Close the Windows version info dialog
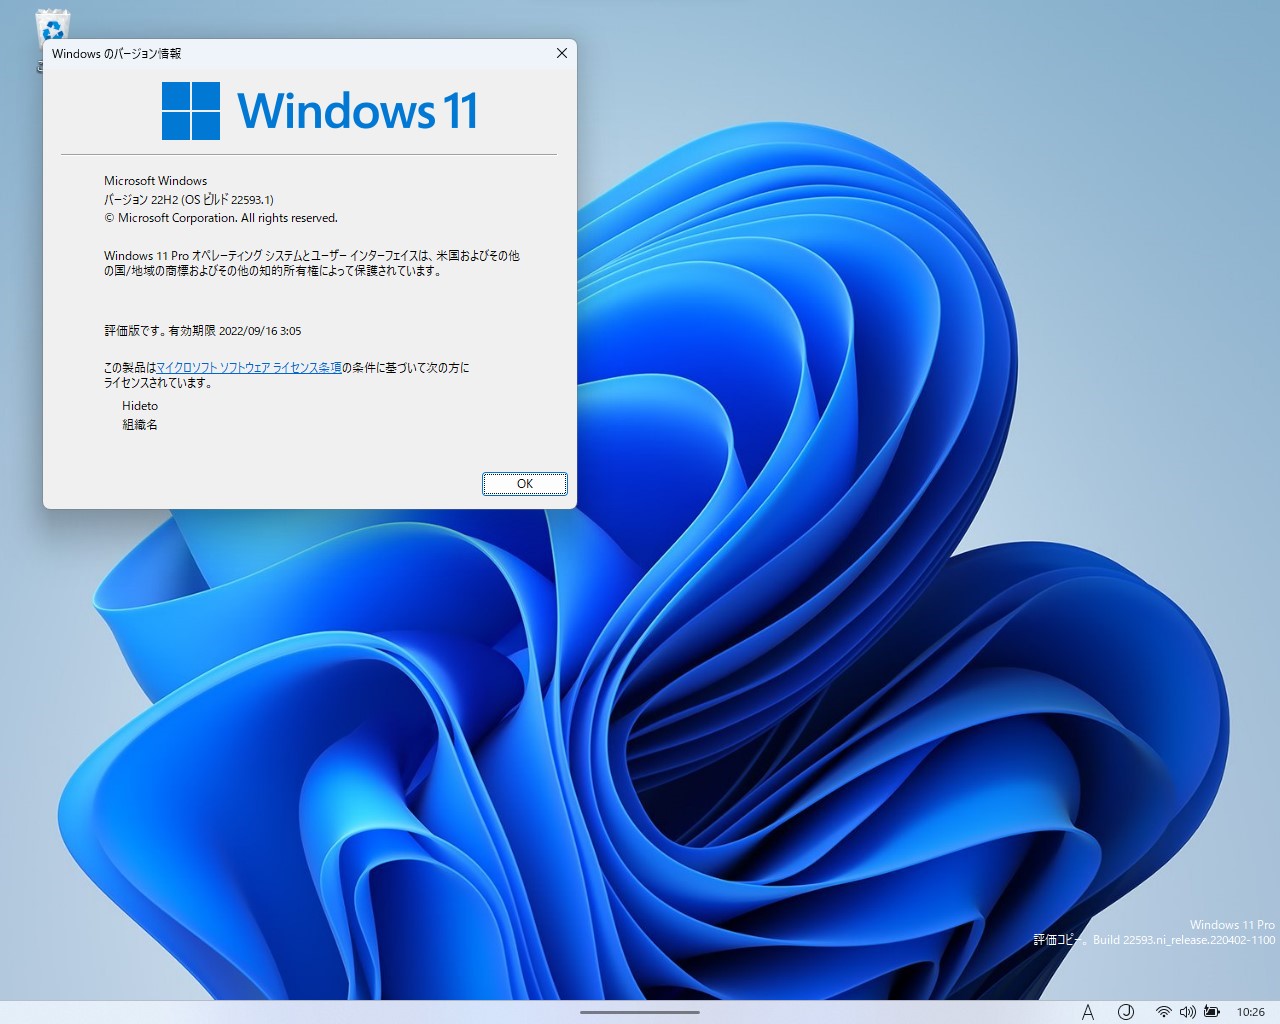This screenshot has height=1024, width=1280. point(561,53)
